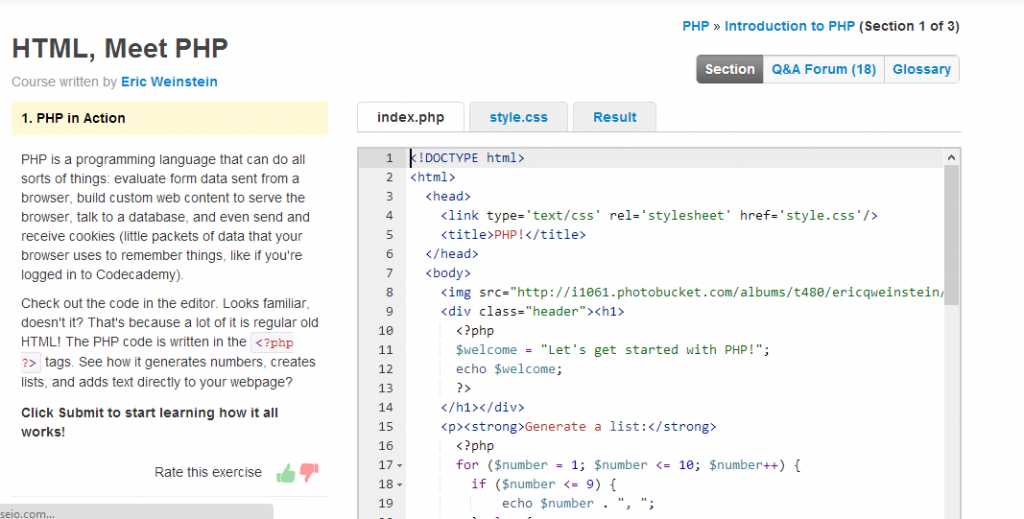The height and width of the screenshot is (519, 1024).
Task: Click the img src line 8 code
Action: [x=692, y=292]
